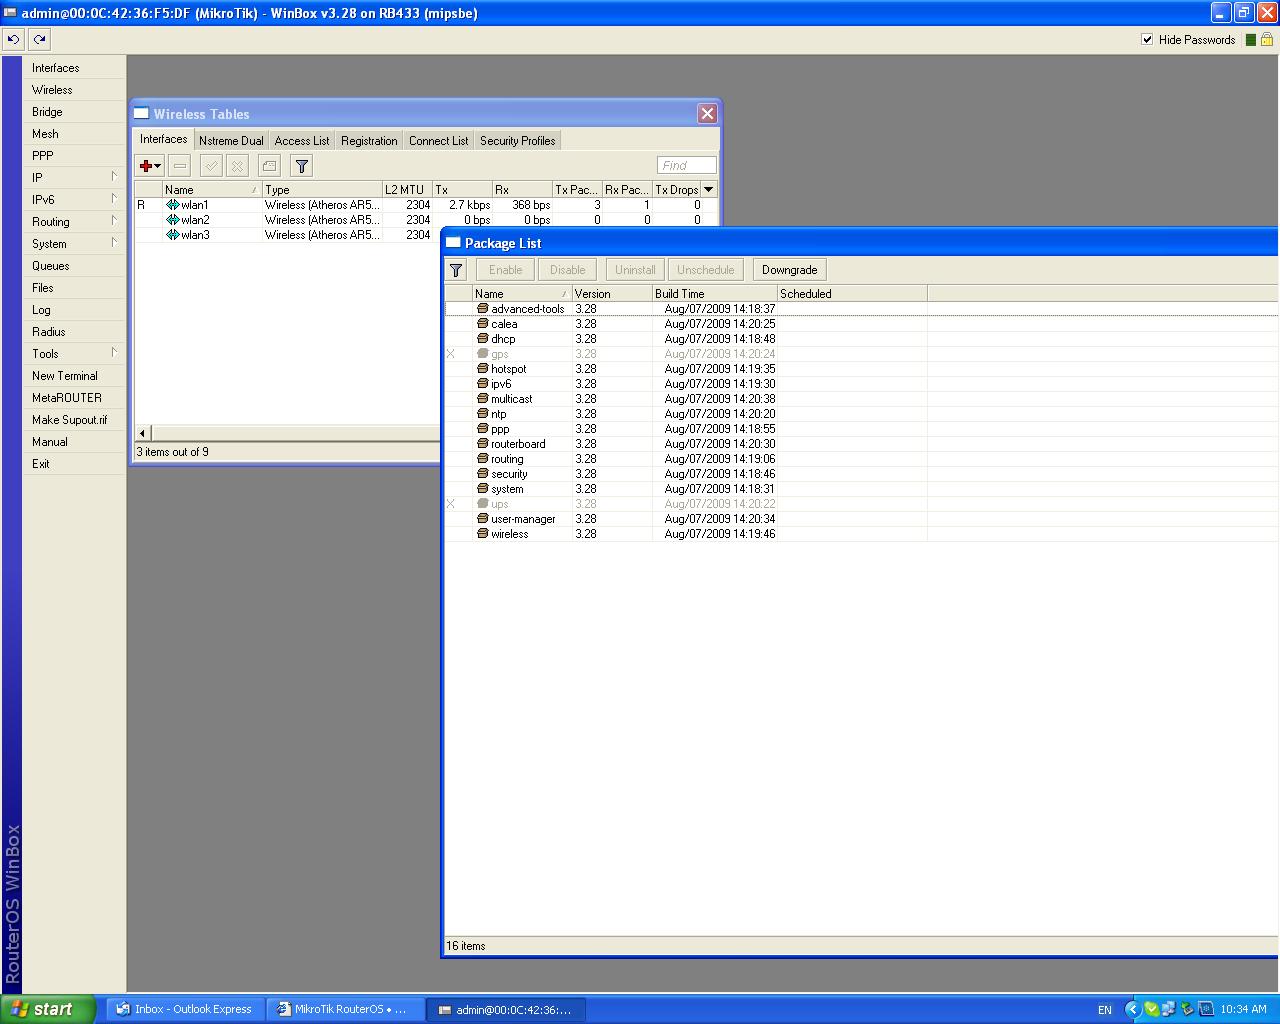Click the Redo arrow in WinBox toolbar
1280x1024 pixels.
pyautogui.click(x=39, y=40)
